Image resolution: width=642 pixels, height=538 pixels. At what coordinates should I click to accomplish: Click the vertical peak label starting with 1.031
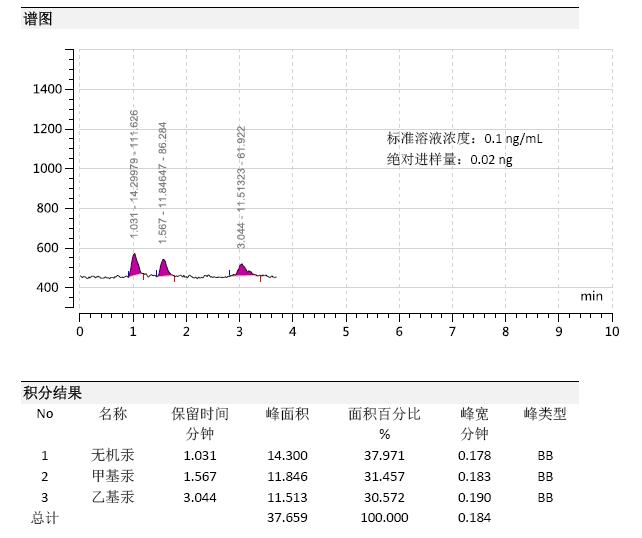click(x=134, y=173)
